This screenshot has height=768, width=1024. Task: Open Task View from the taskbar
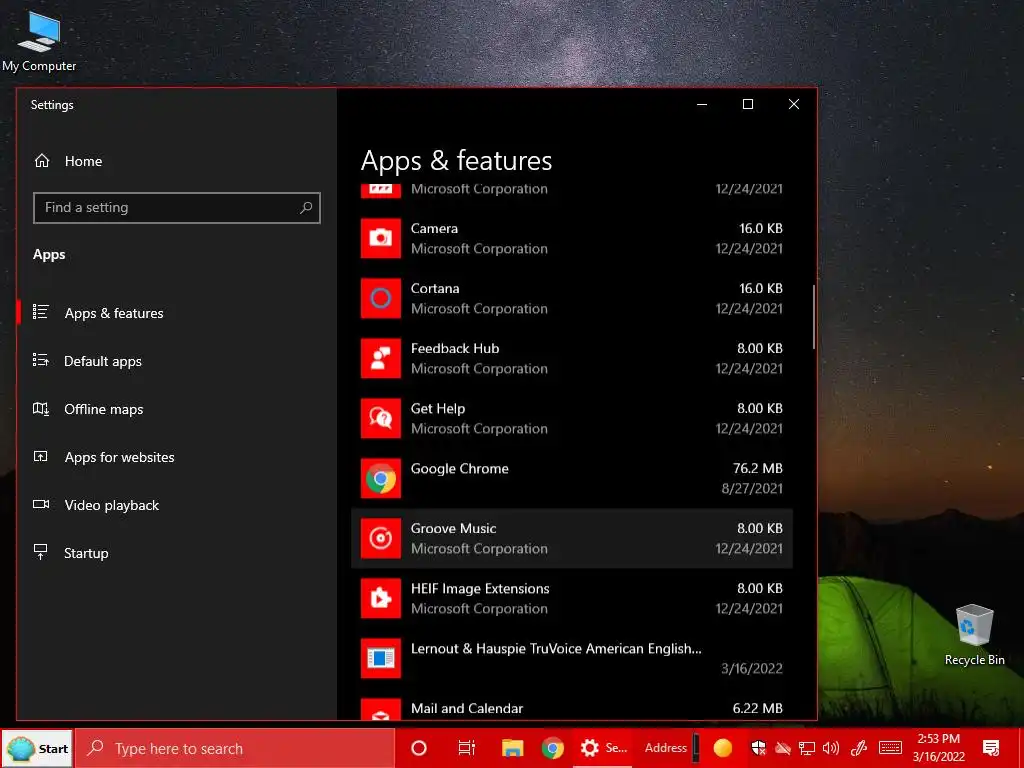[x=466, y=748]
